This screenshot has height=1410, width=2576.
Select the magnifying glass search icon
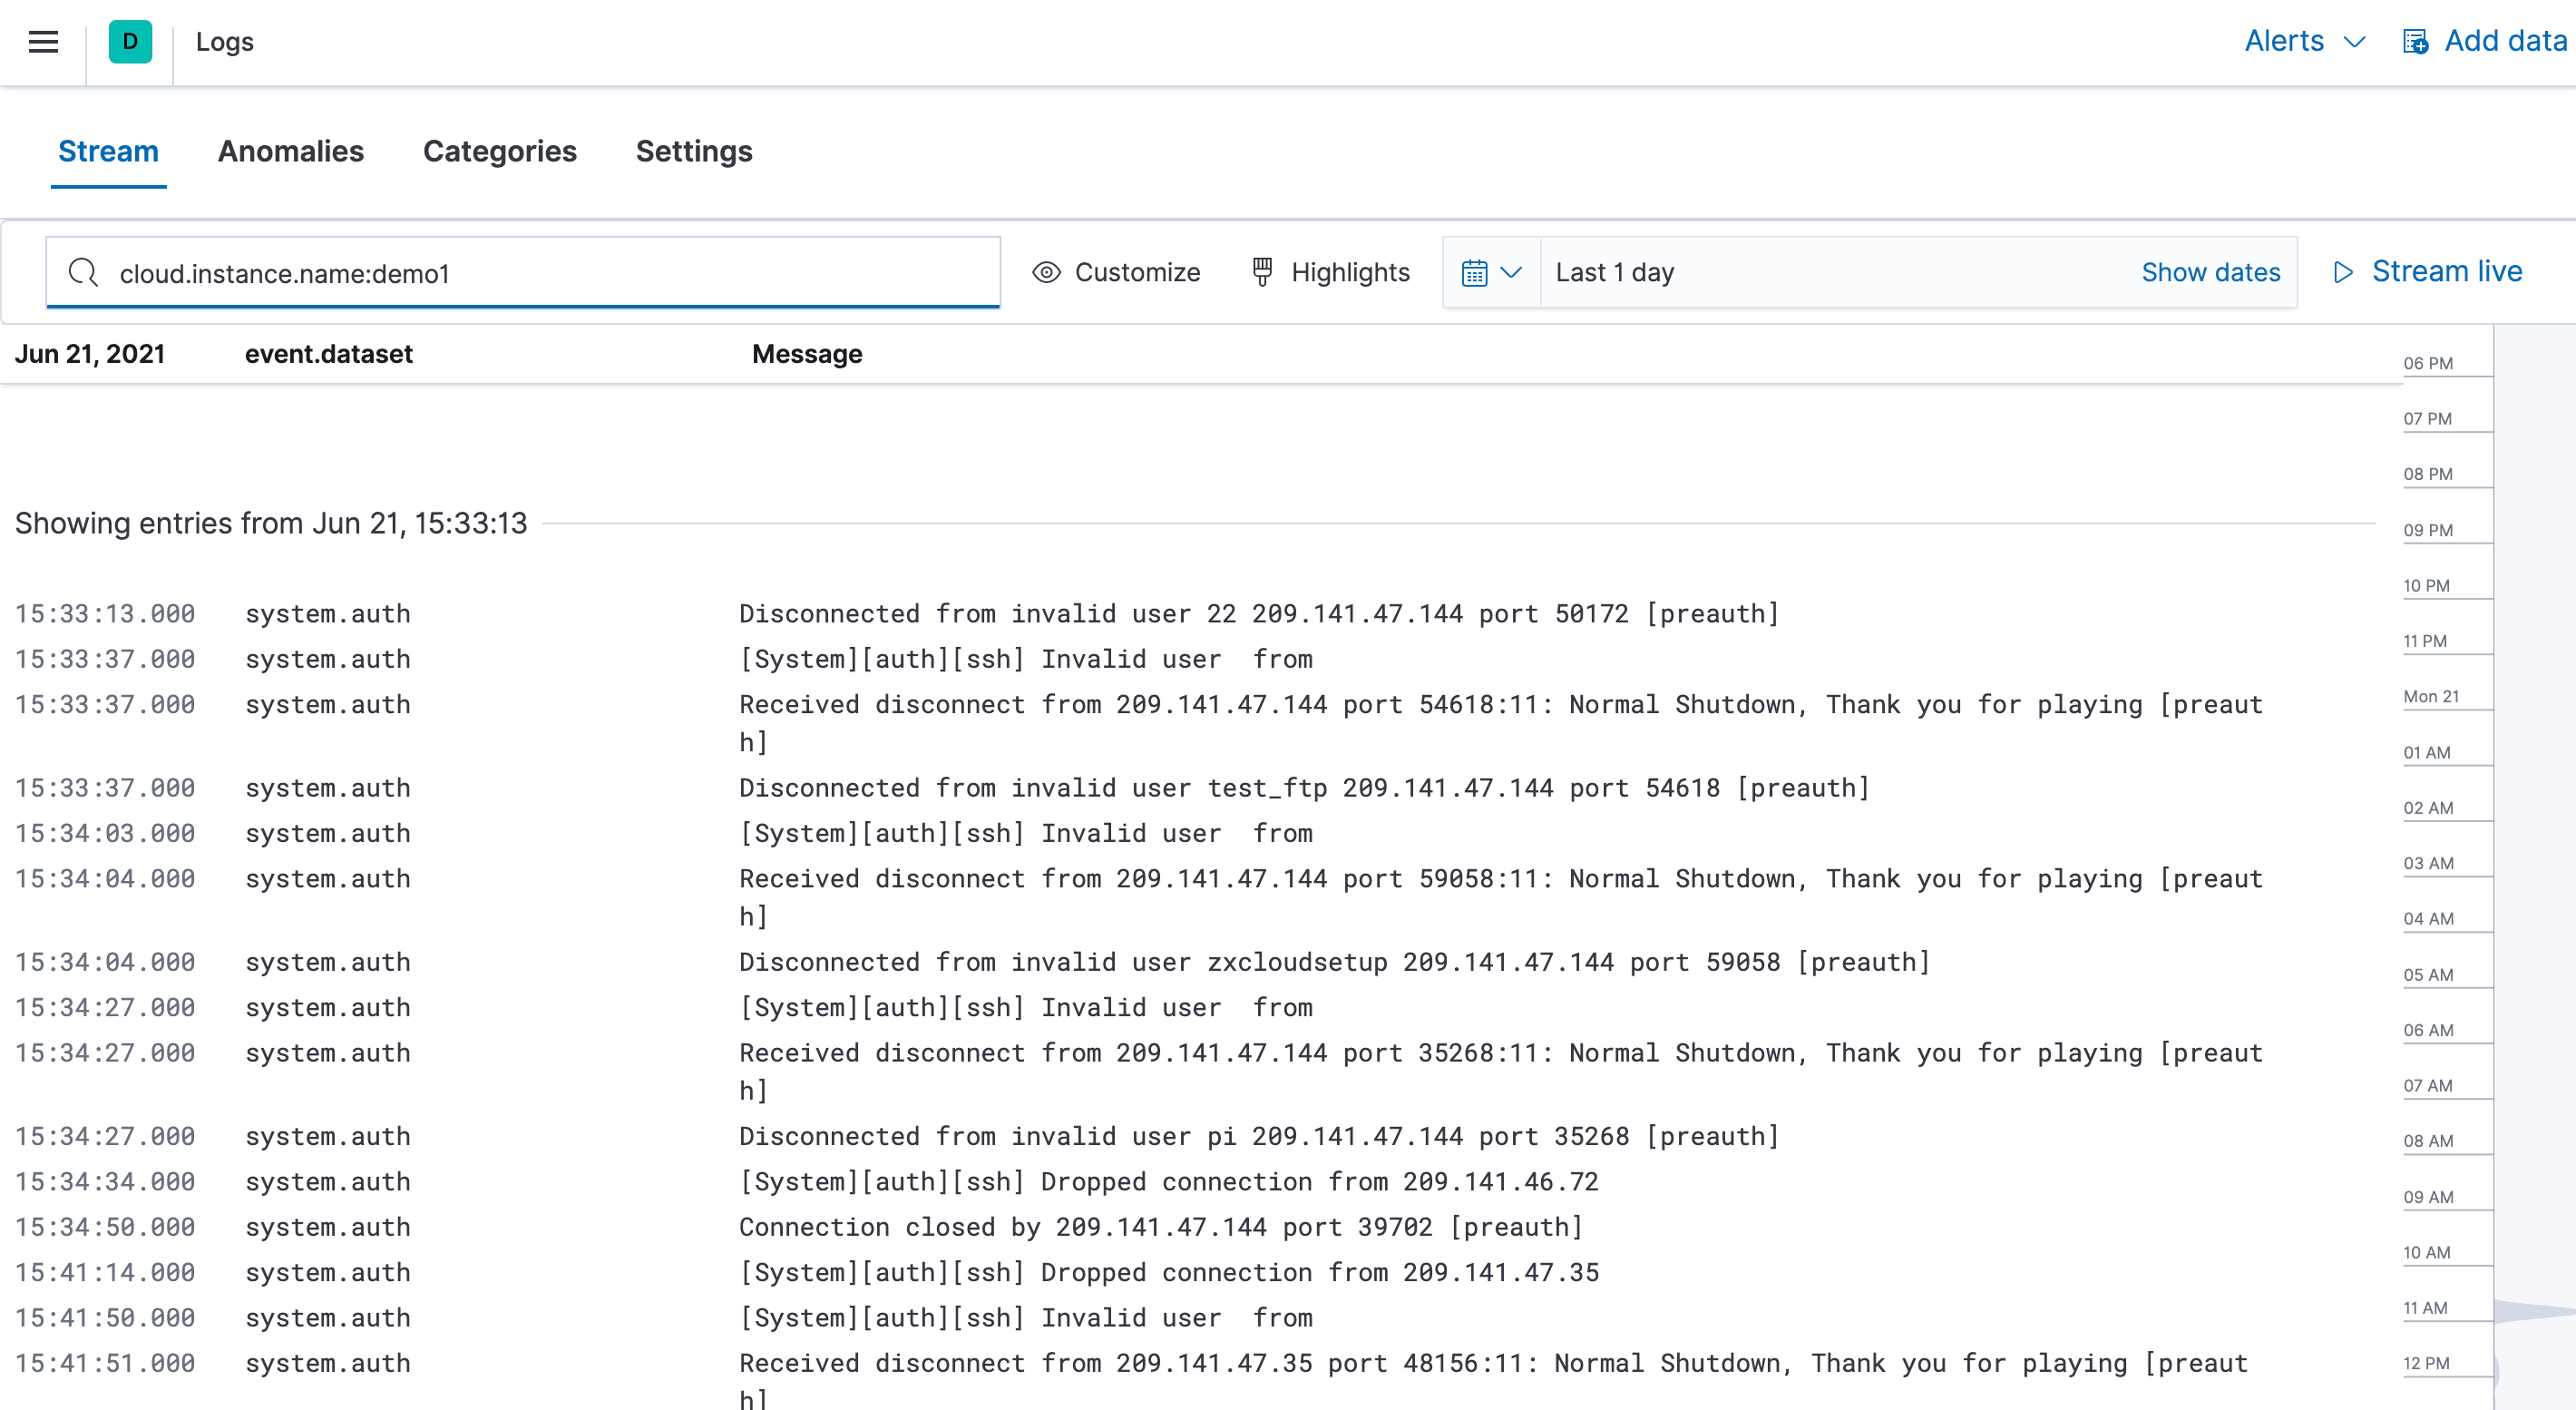click(83, 272)
